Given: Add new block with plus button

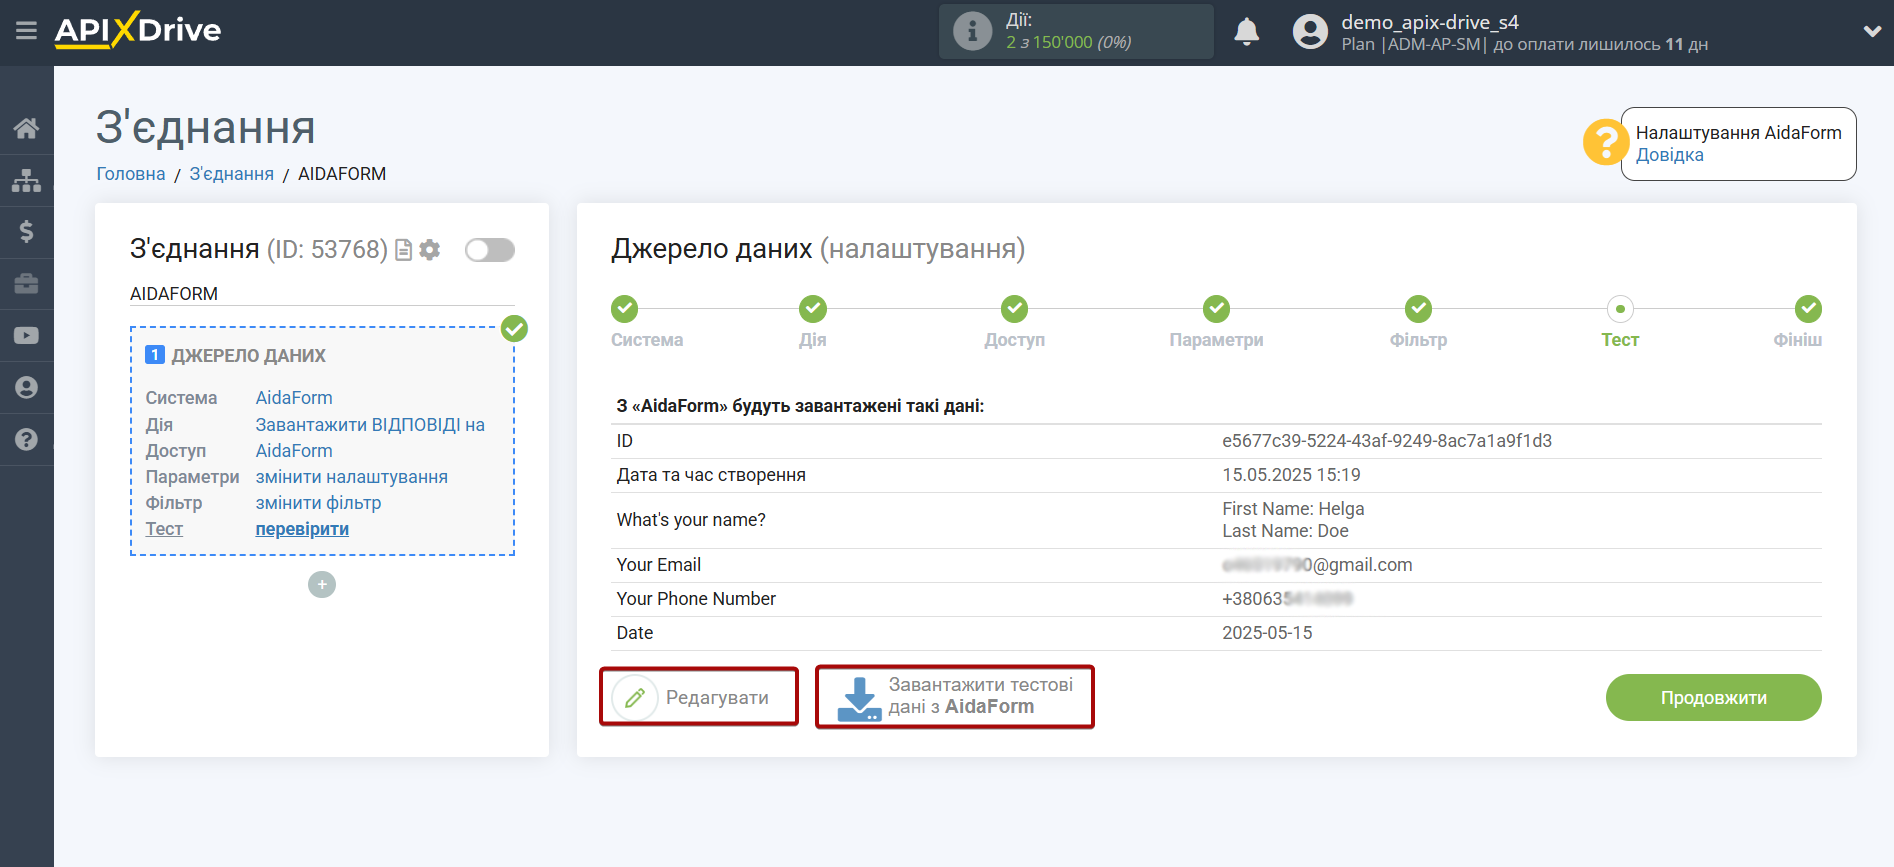Looking at the screenshot, I should tap(322, 585).
